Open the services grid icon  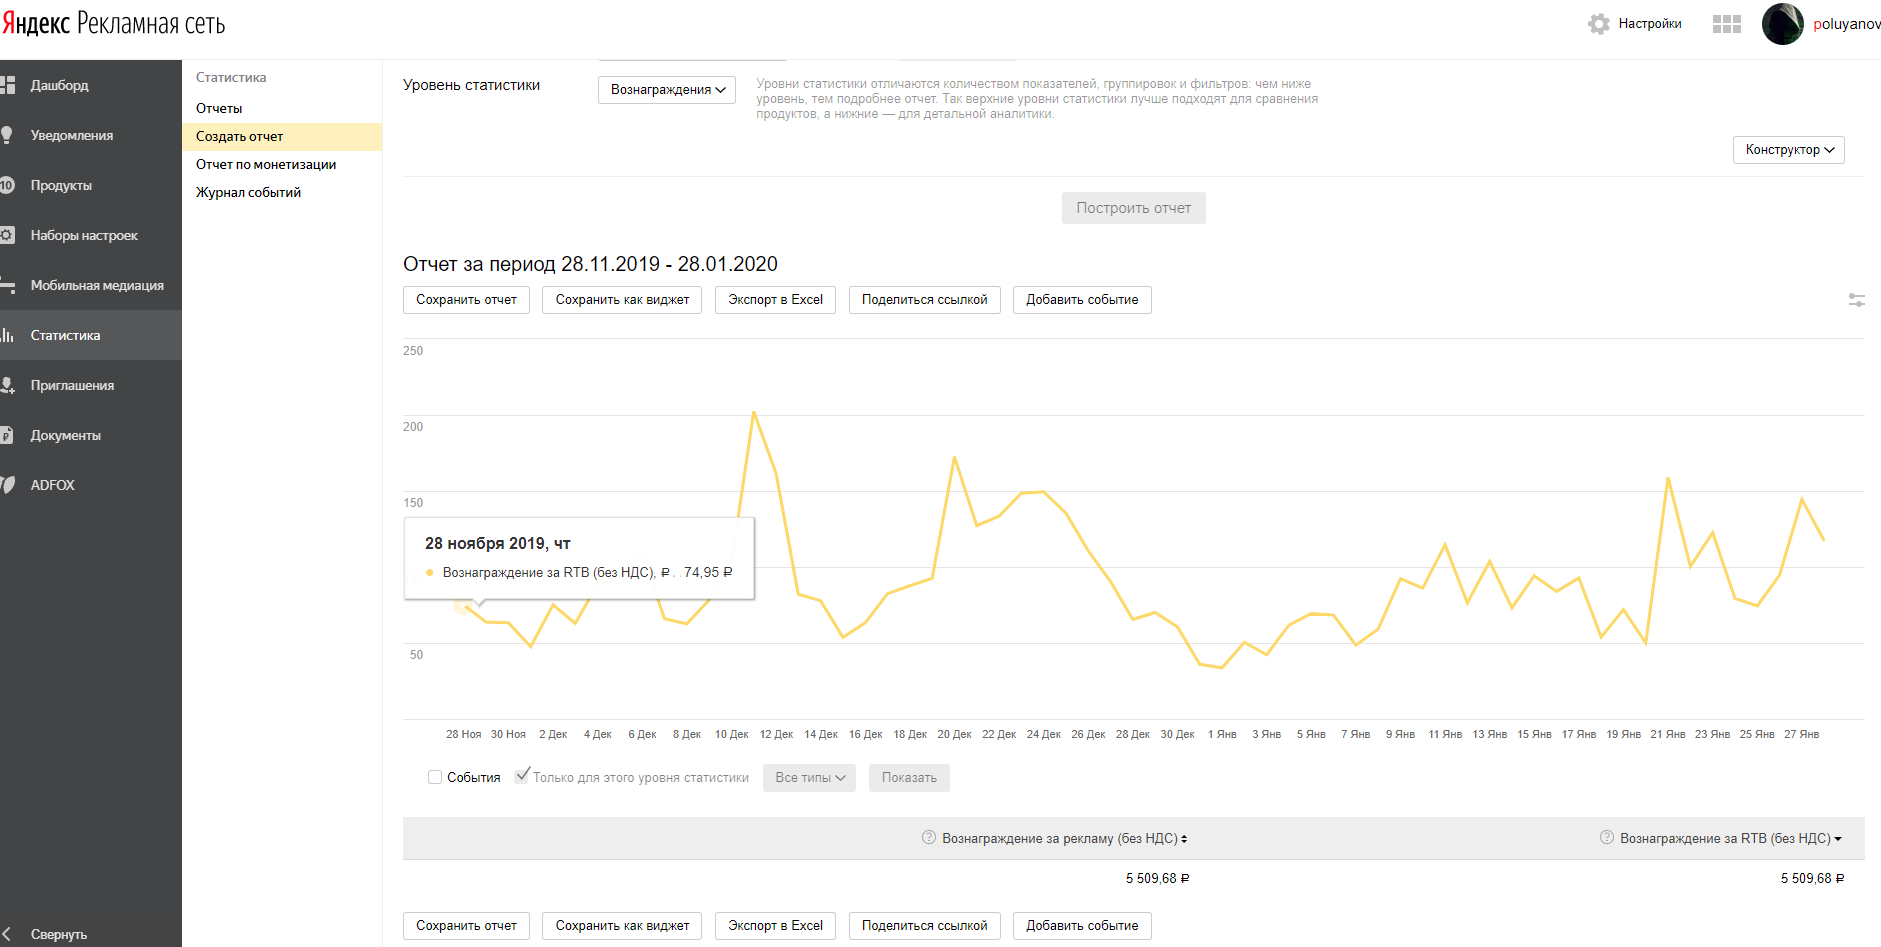(x=1726, y=24)
